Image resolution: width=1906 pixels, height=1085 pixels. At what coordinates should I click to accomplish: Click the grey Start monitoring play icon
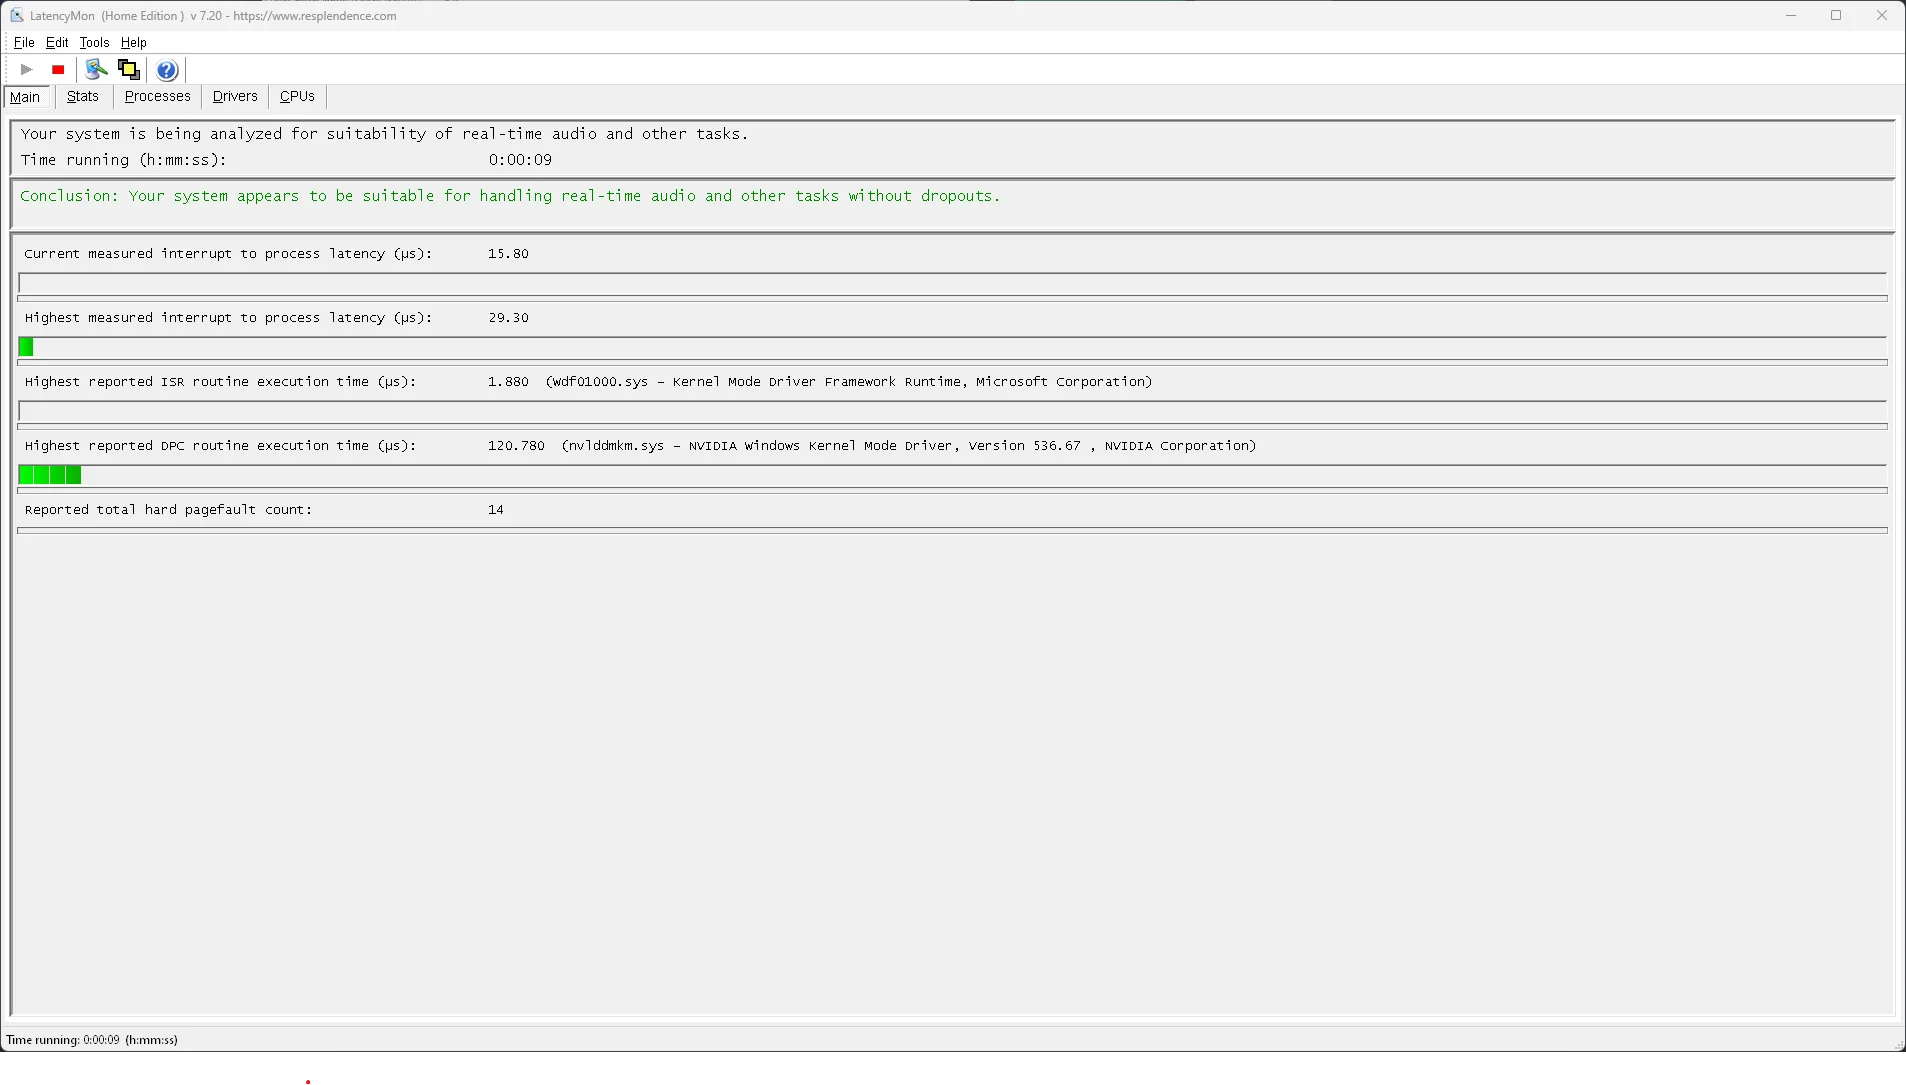pyautogui.click(x=27, y=70)
